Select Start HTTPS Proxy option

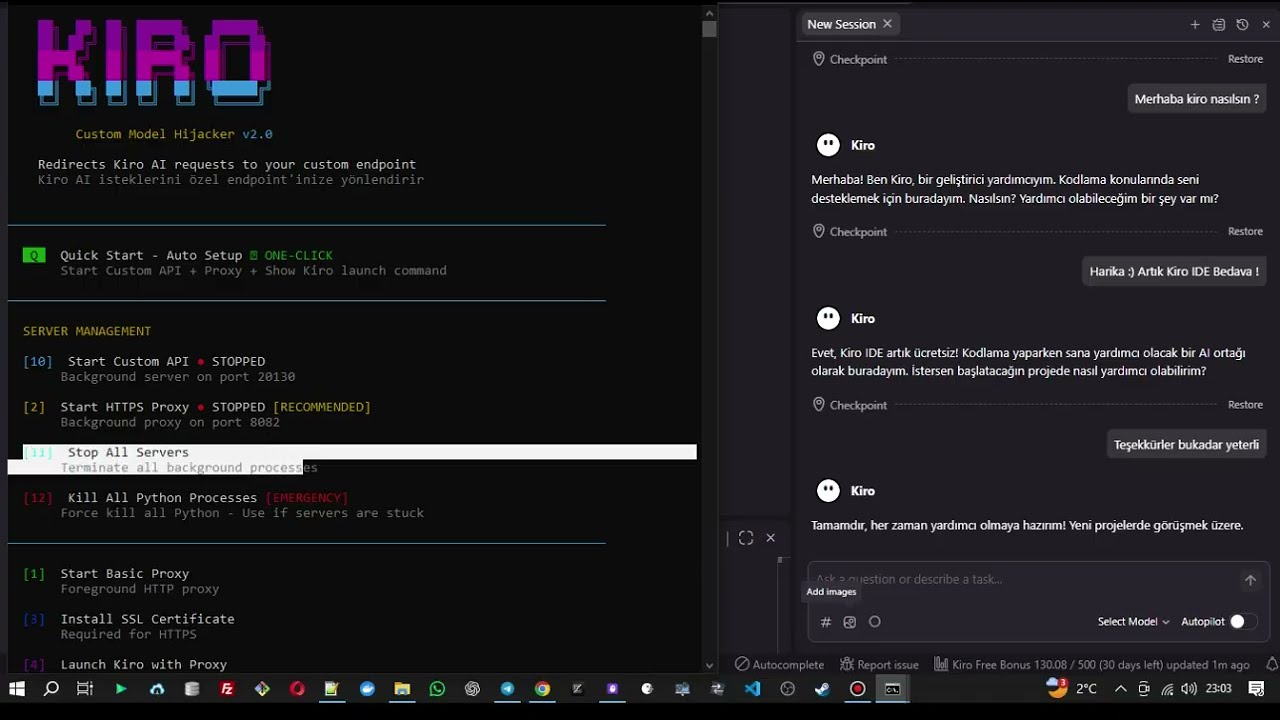(197, 414)
